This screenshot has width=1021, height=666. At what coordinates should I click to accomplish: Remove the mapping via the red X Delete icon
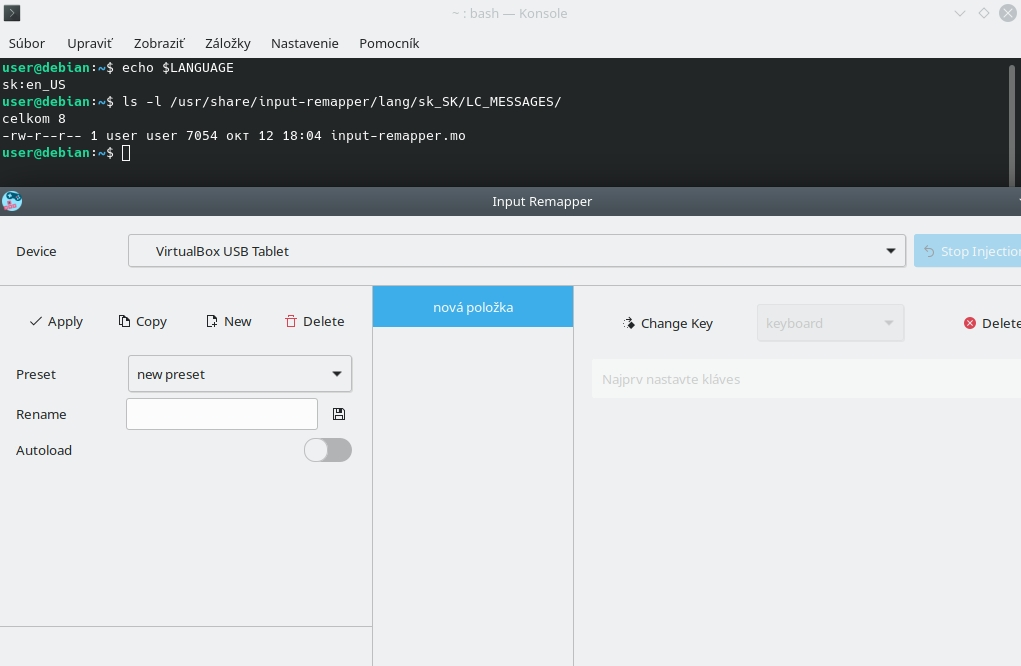click(968, 323)
